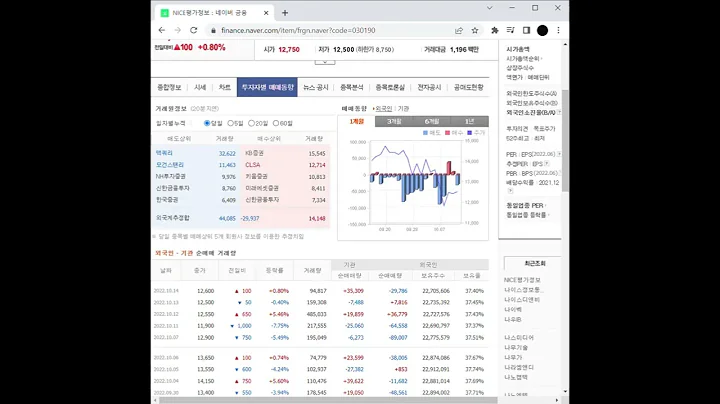This screenshot has width=720, height=404.
Task: Click the browser forward arrow
Action: coord(178,30)
